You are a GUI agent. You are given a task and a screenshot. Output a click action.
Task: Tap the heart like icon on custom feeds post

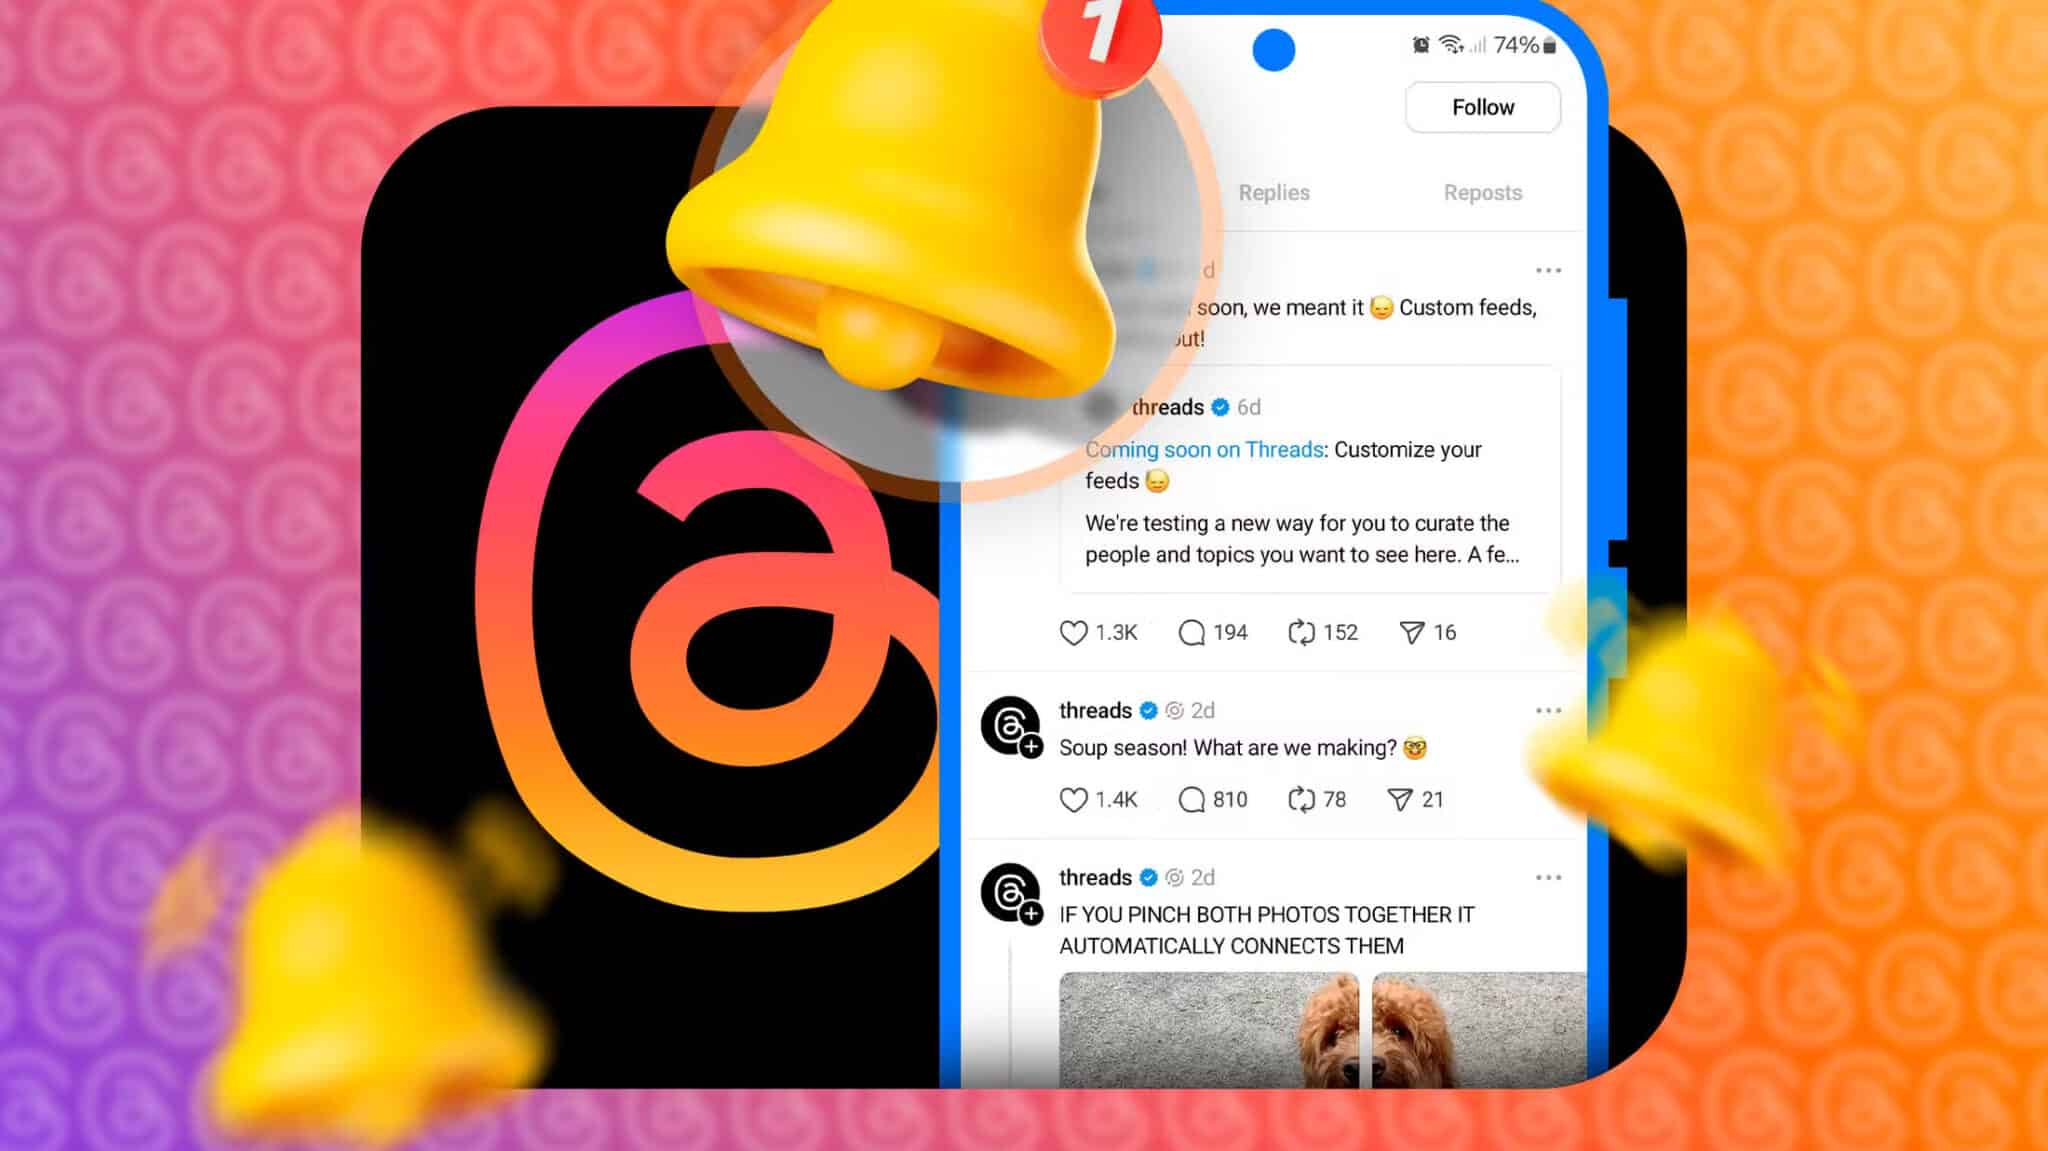click(1073, 632)
